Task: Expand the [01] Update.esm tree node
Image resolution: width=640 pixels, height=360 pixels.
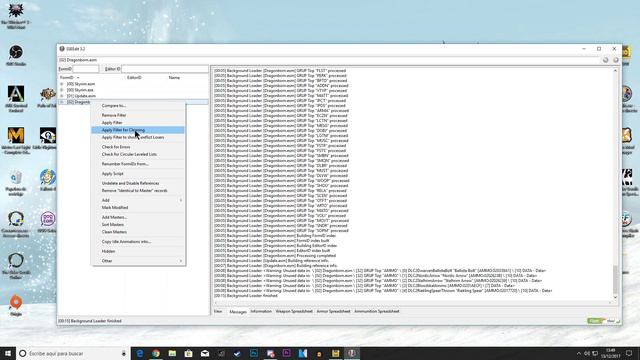Action: click(x=62, y=96)
